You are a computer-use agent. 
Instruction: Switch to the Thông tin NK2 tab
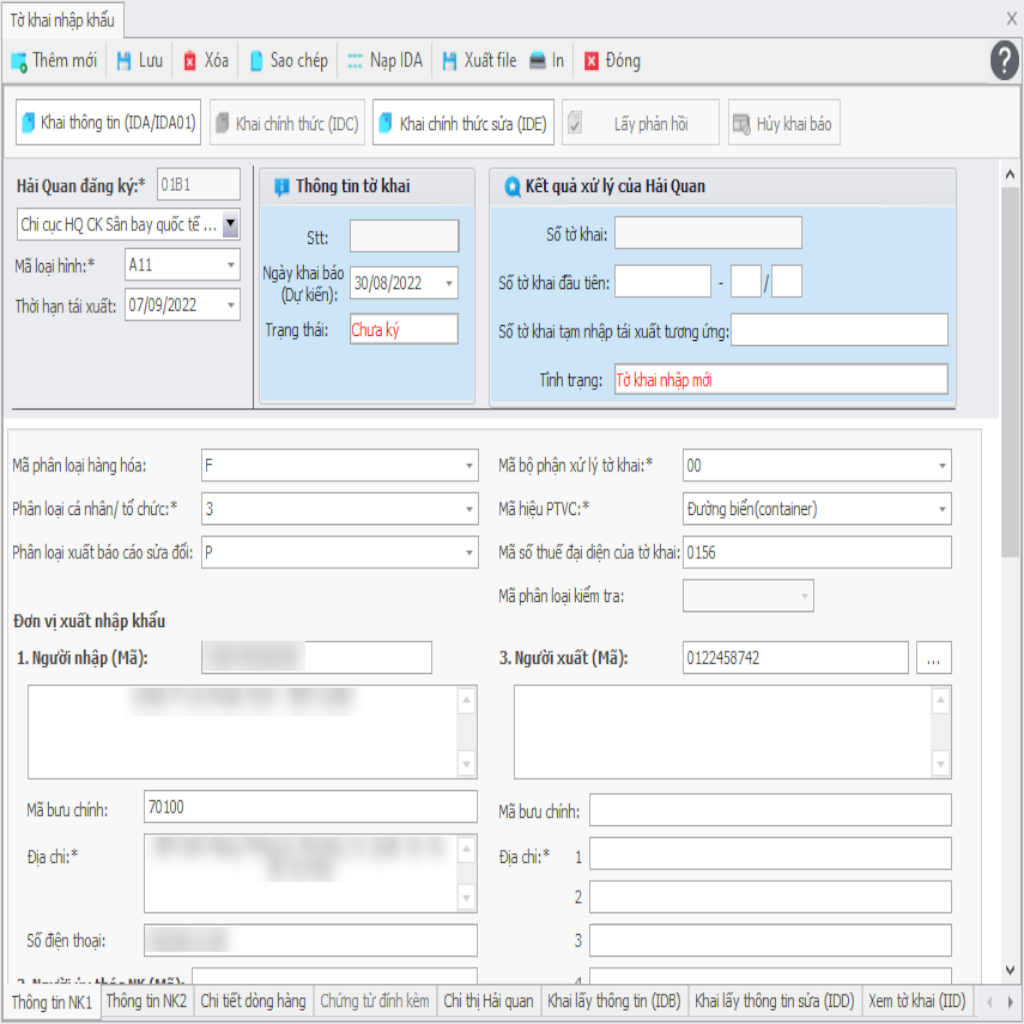(x=146, y=1001)
